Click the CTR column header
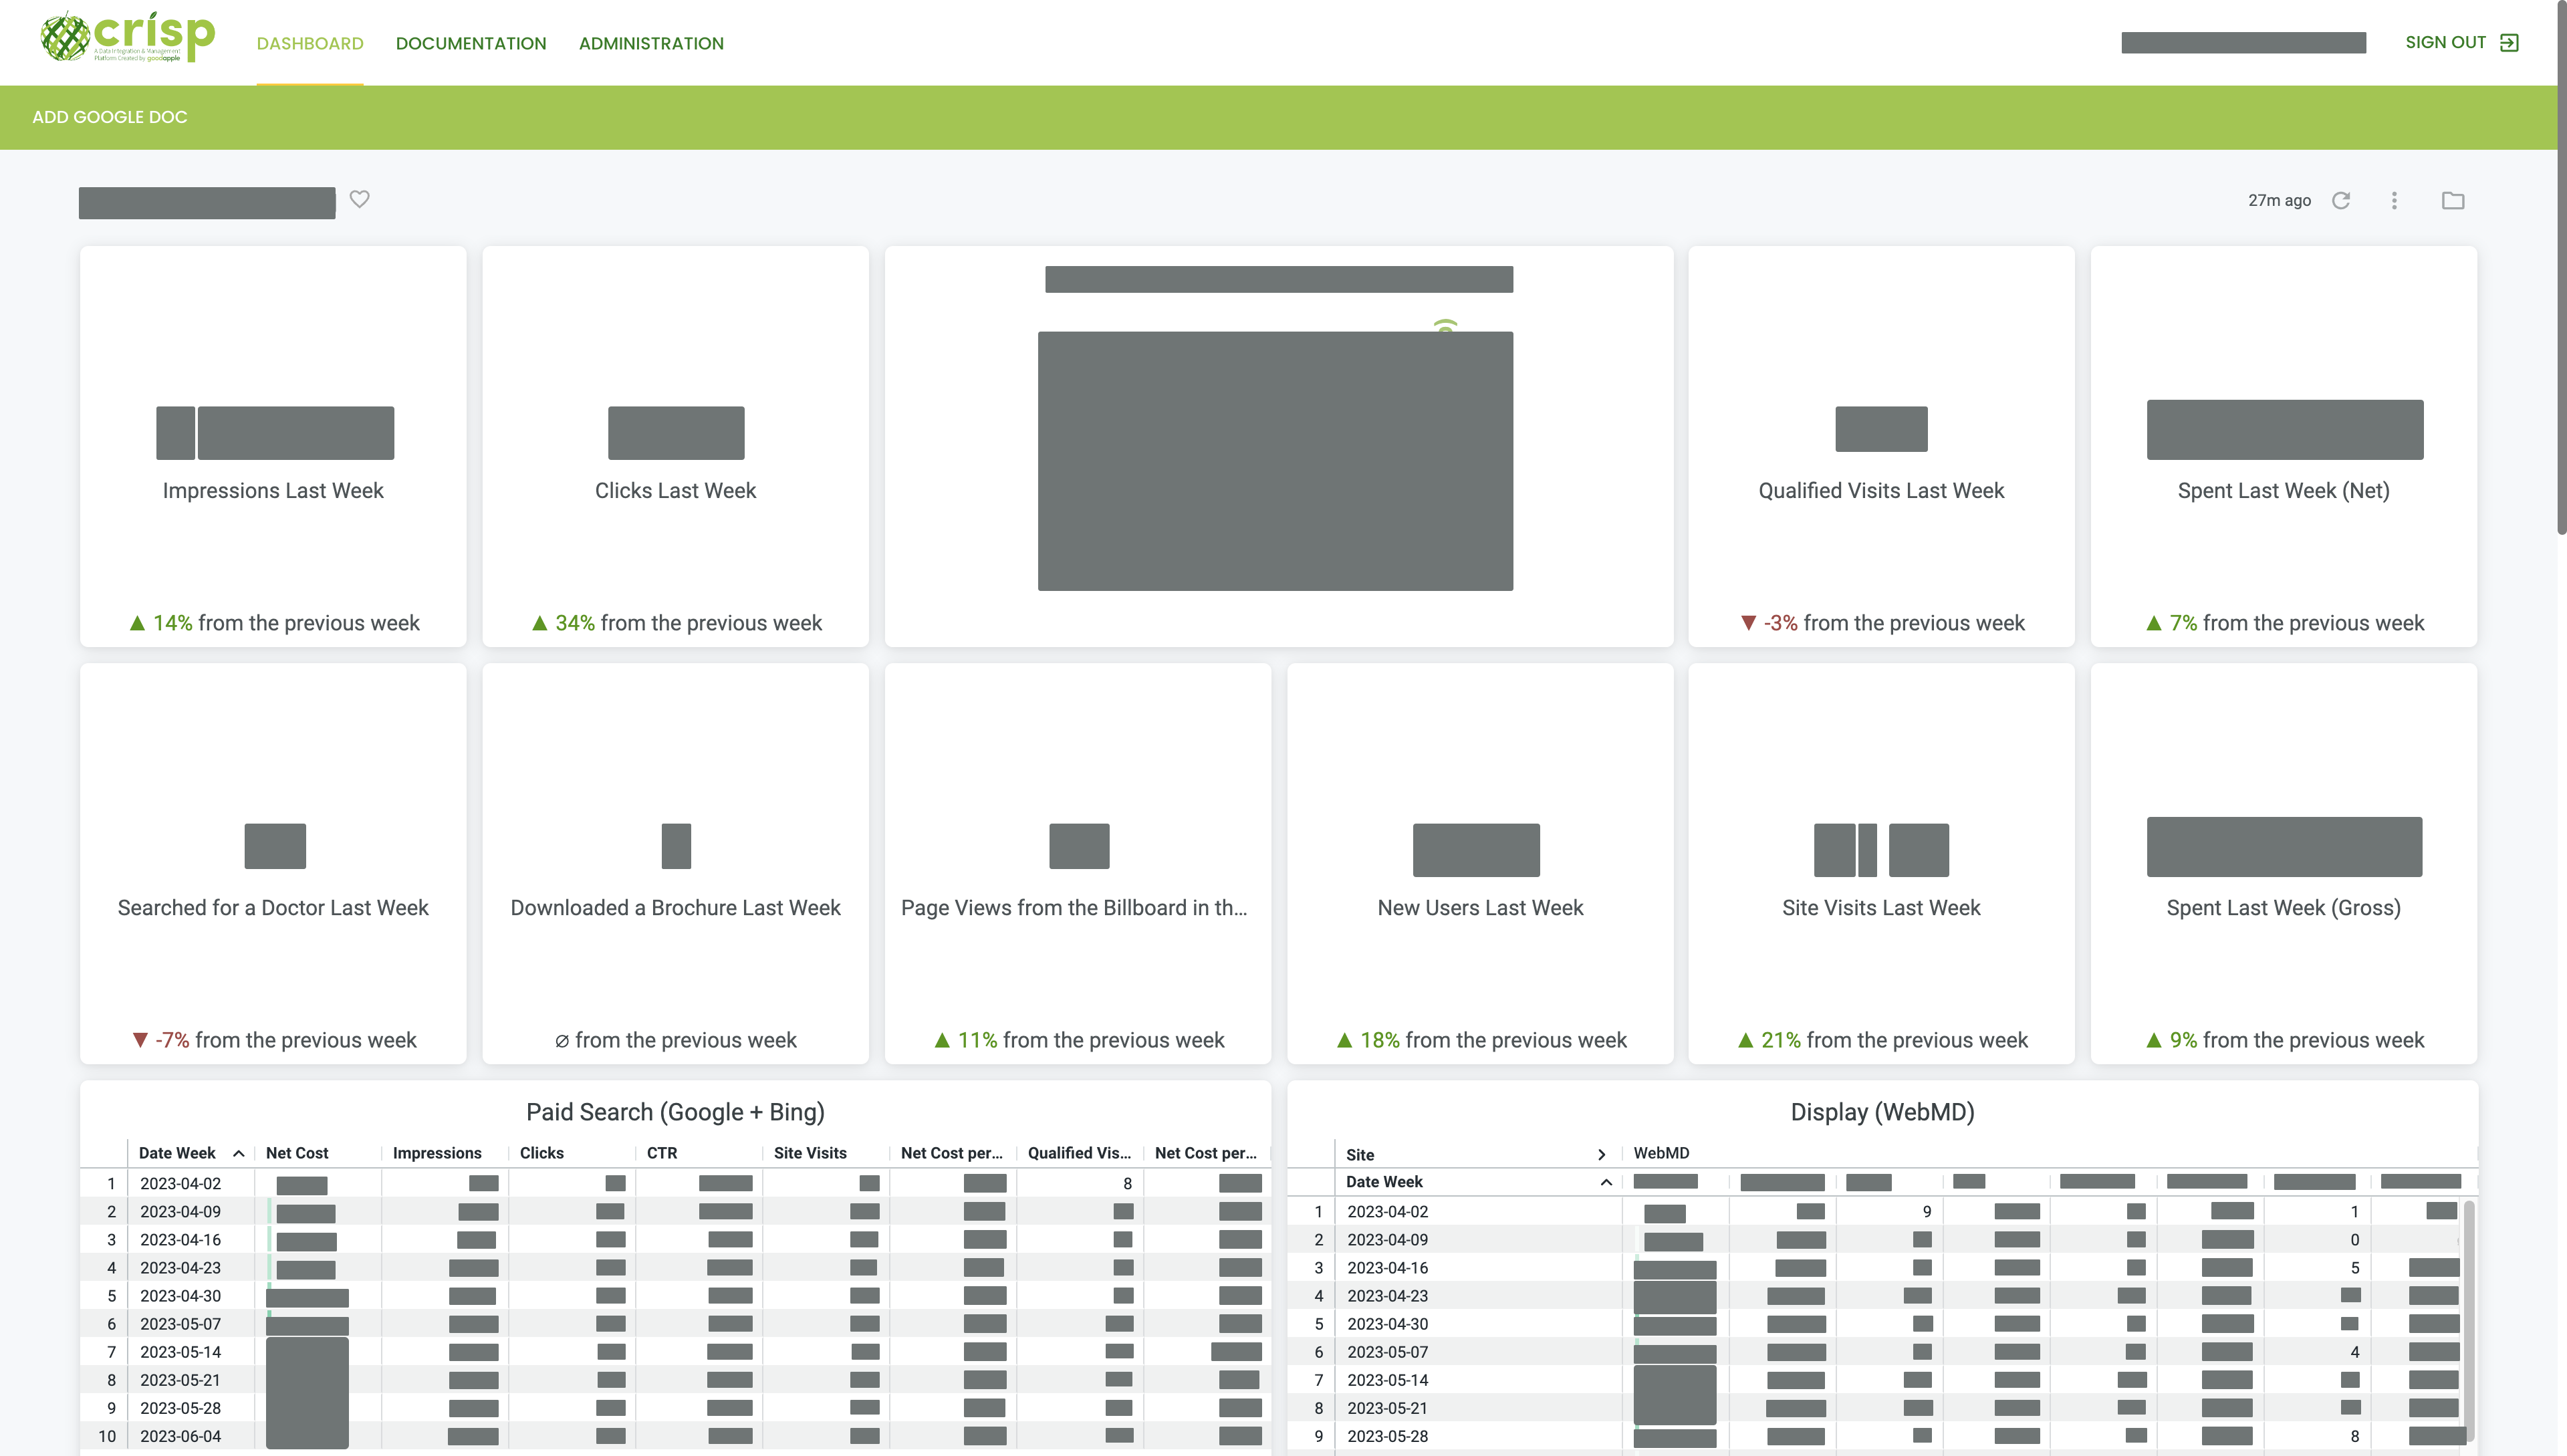The height and width of the screenshot is (1456, 2567). 662,1153
